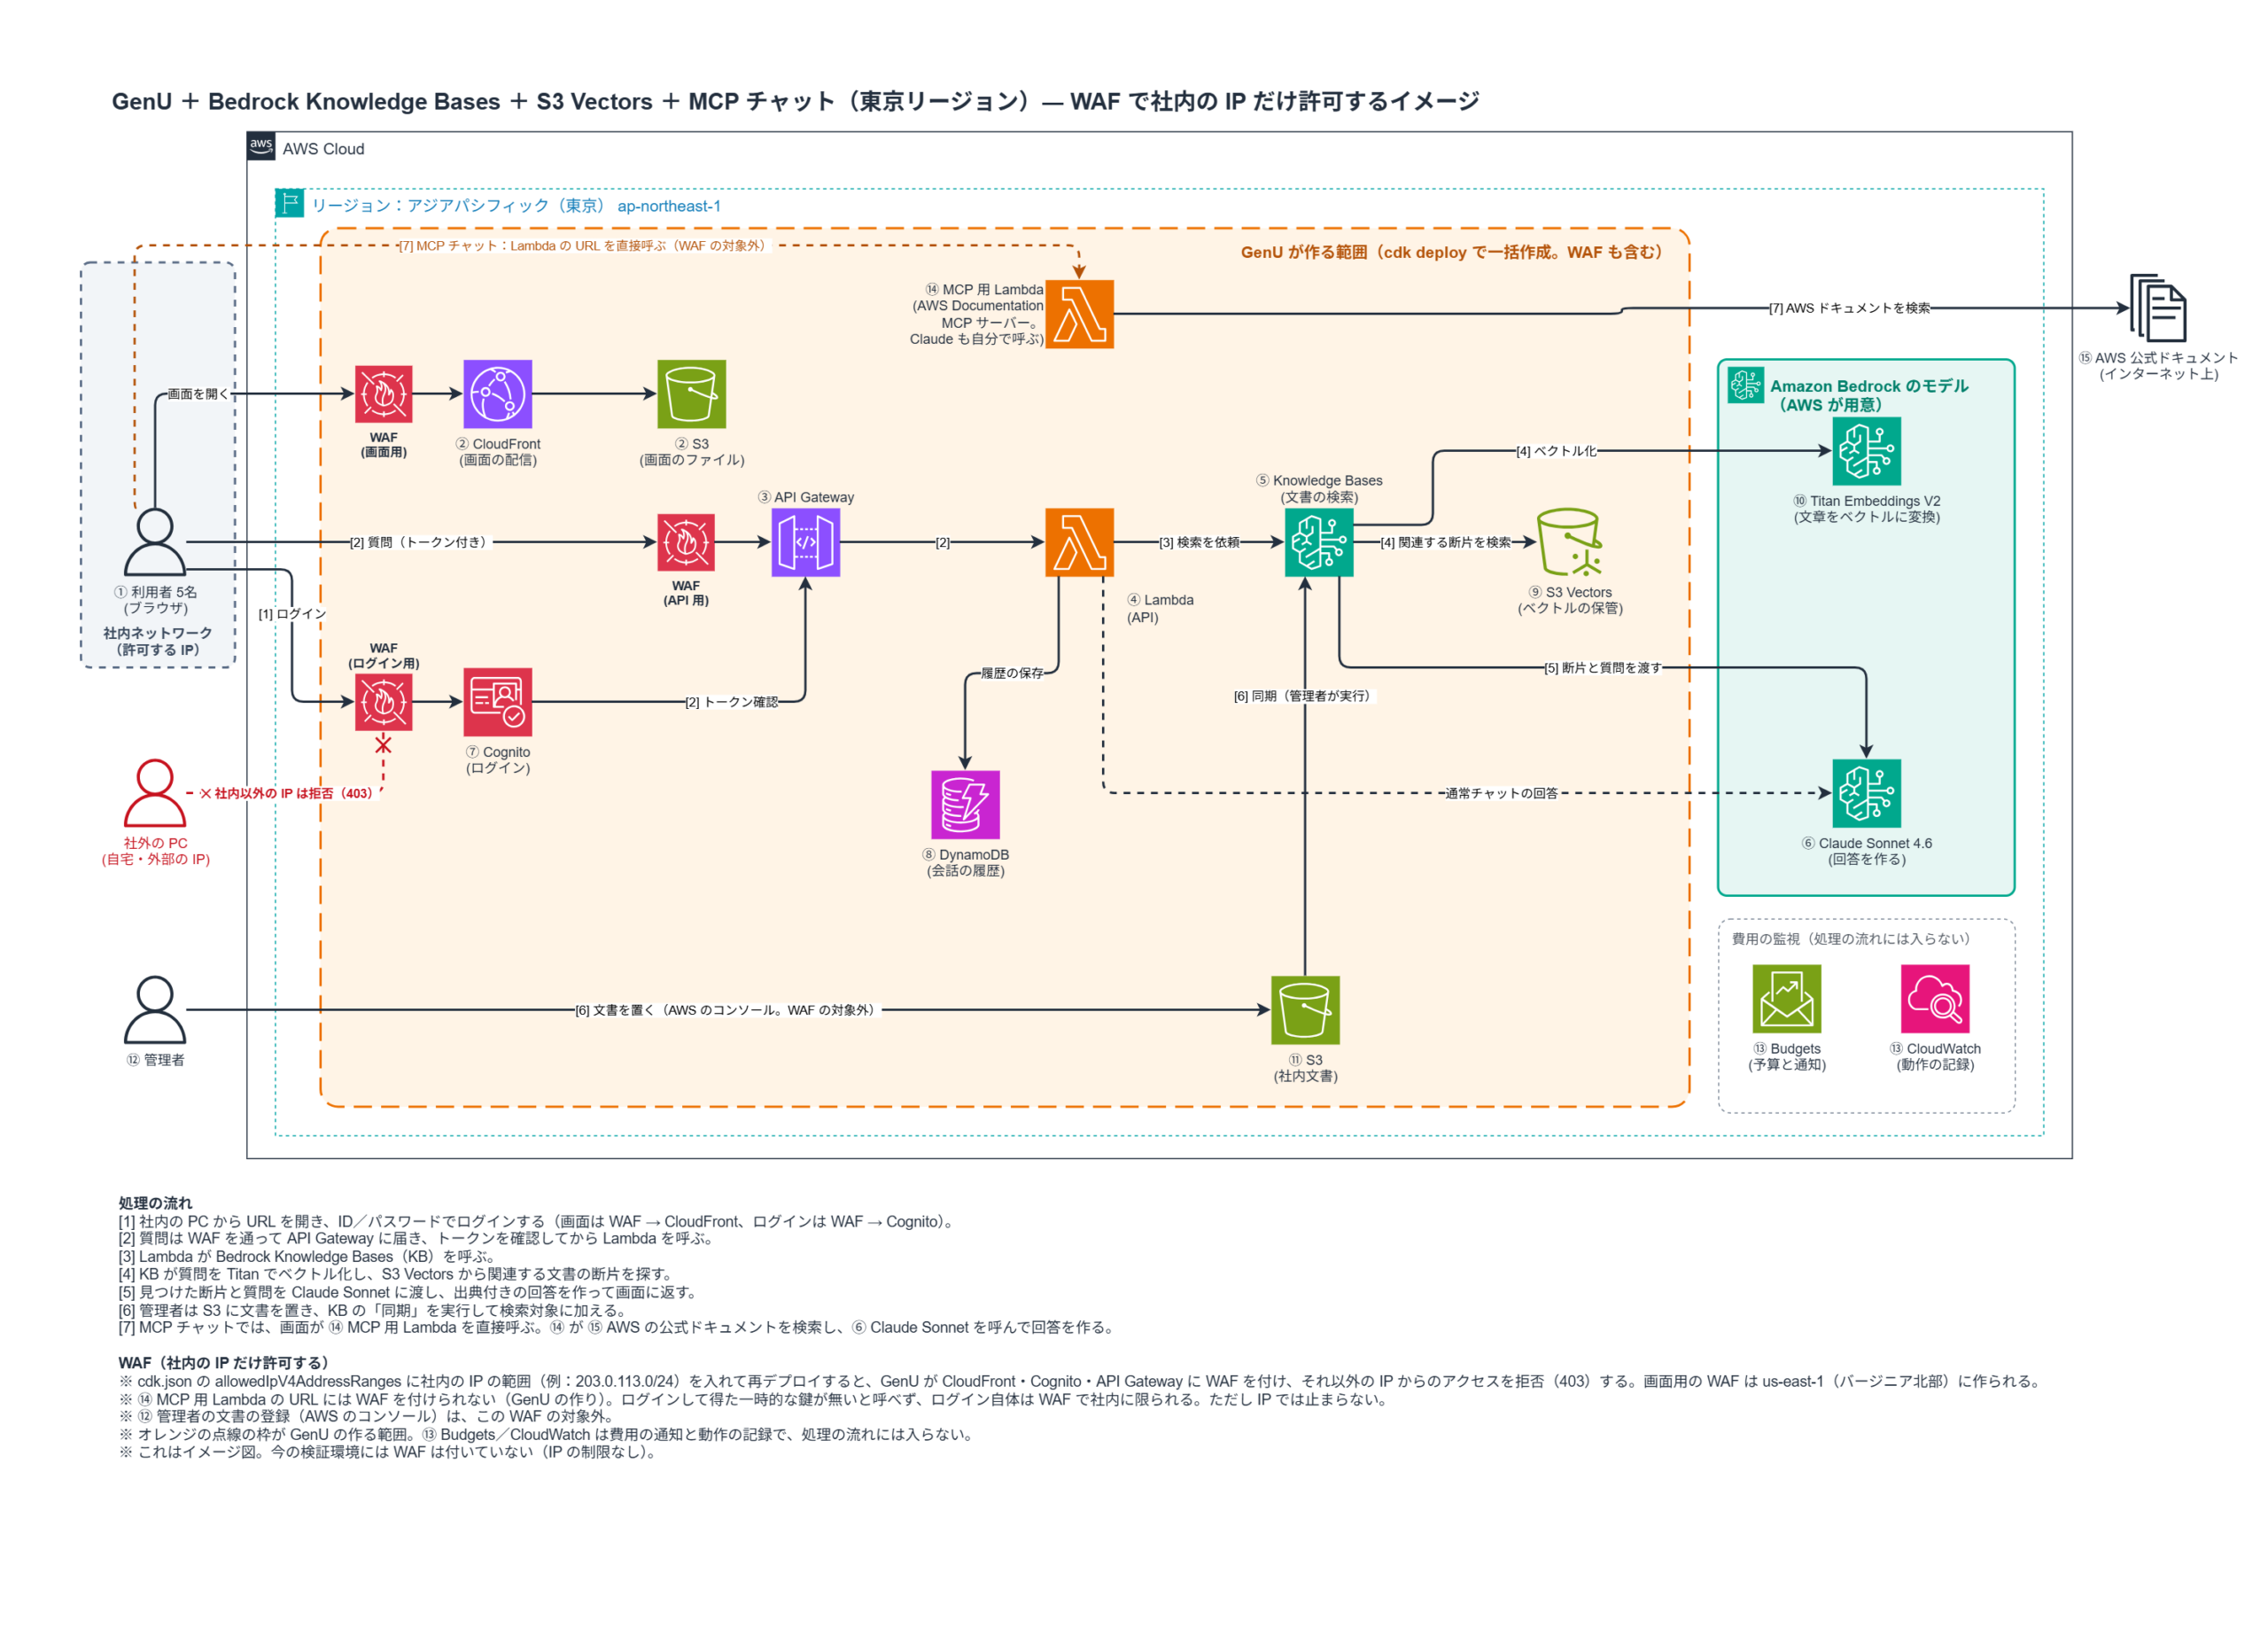
Task: Select the '[2] トークン確認' arrow label
Action: point(732,702)
